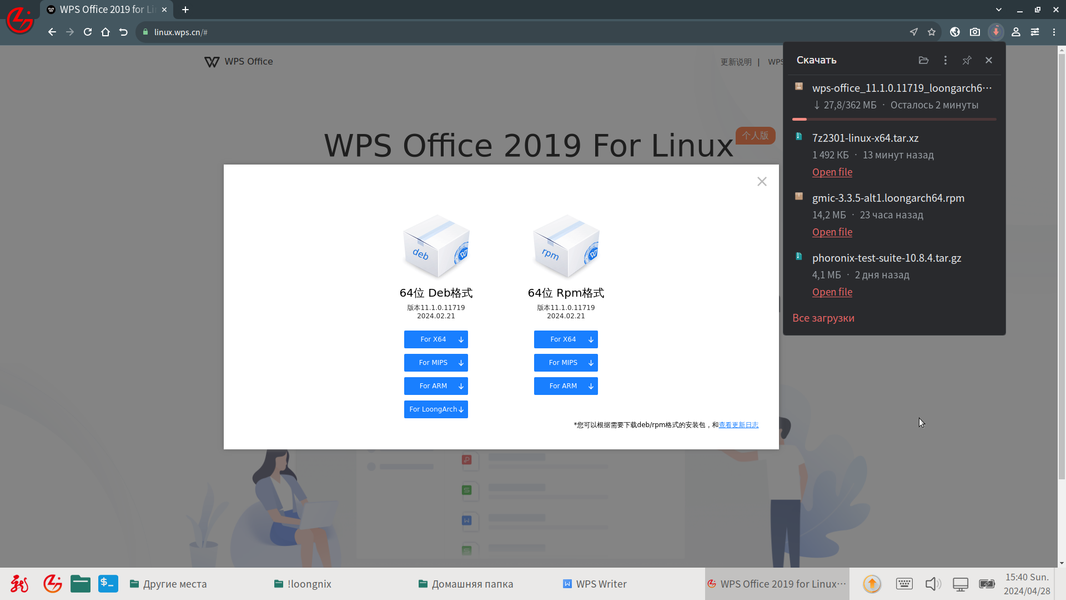
Task: Open the red start menu icon in taskbar
Action: coord(19,584)
